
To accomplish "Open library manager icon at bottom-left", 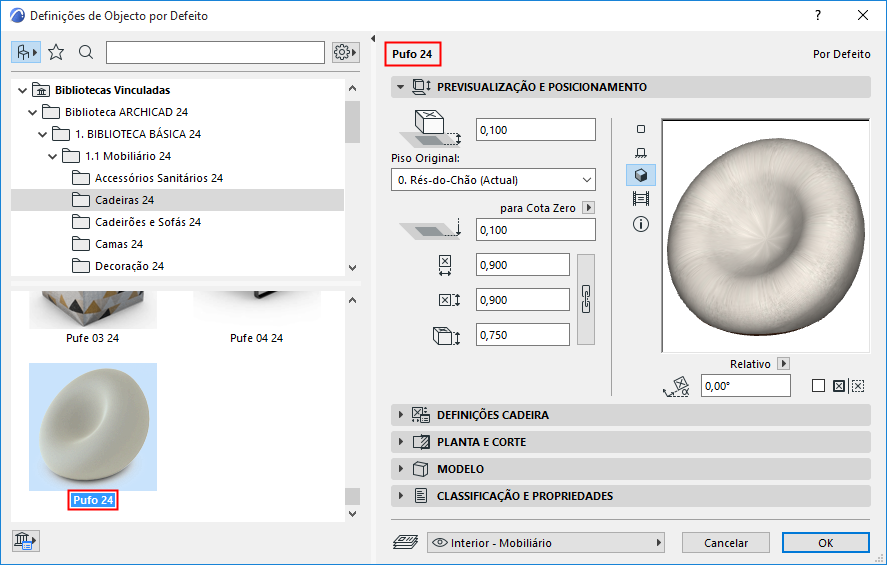I will pos(25,541).
